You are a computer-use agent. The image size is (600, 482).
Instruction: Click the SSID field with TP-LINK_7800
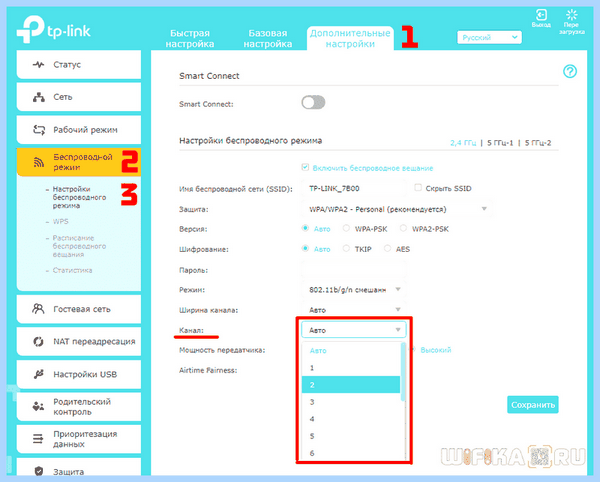tap(354, 188)
